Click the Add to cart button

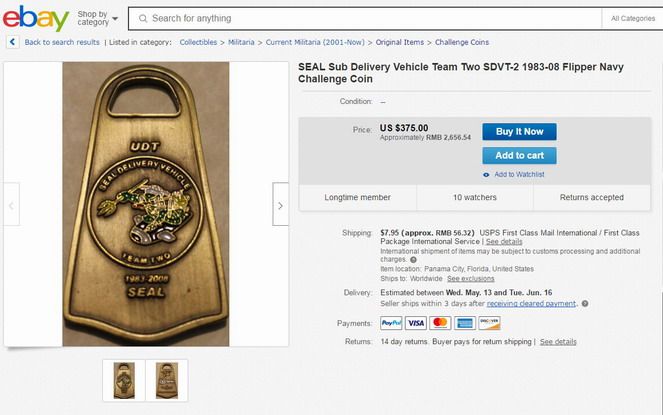point(519,156)
